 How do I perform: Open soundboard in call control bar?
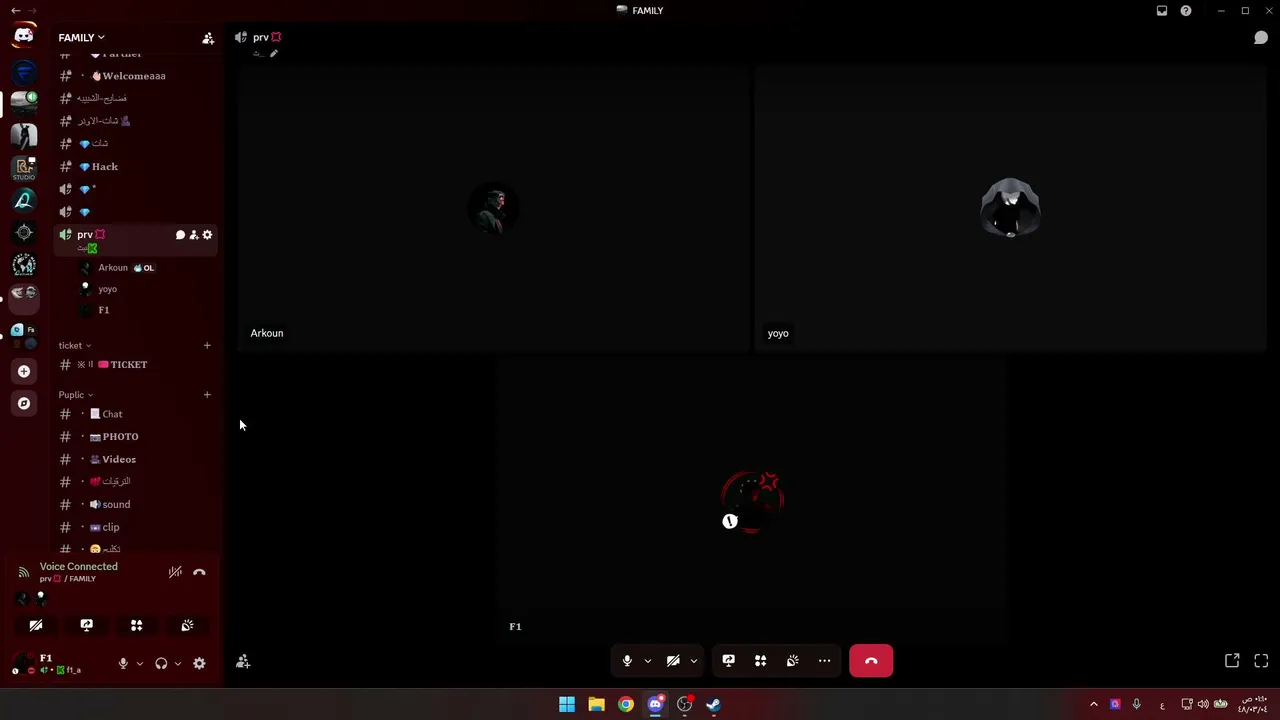793,661
